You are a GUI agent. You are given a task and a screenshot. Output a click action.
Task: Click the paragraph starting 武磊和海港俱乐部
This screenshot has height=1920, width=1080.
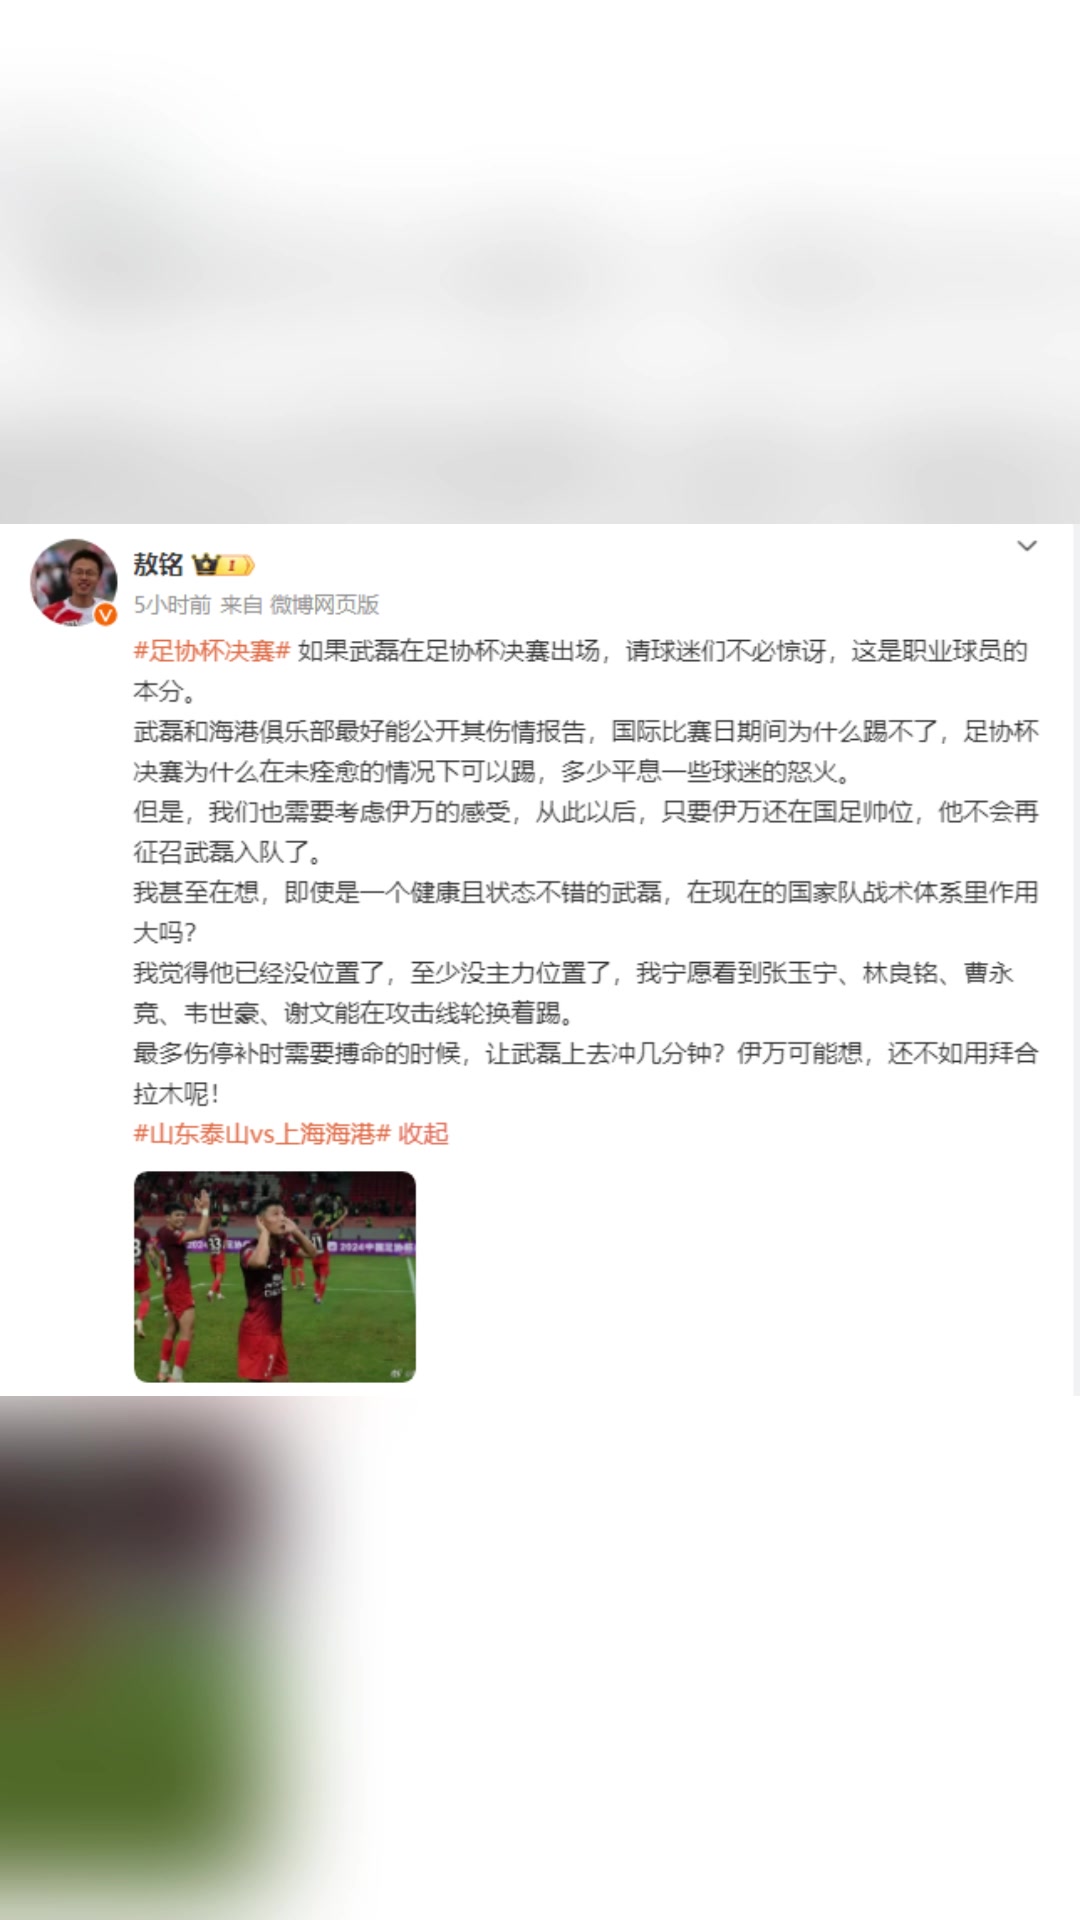(x=586, y=752)
